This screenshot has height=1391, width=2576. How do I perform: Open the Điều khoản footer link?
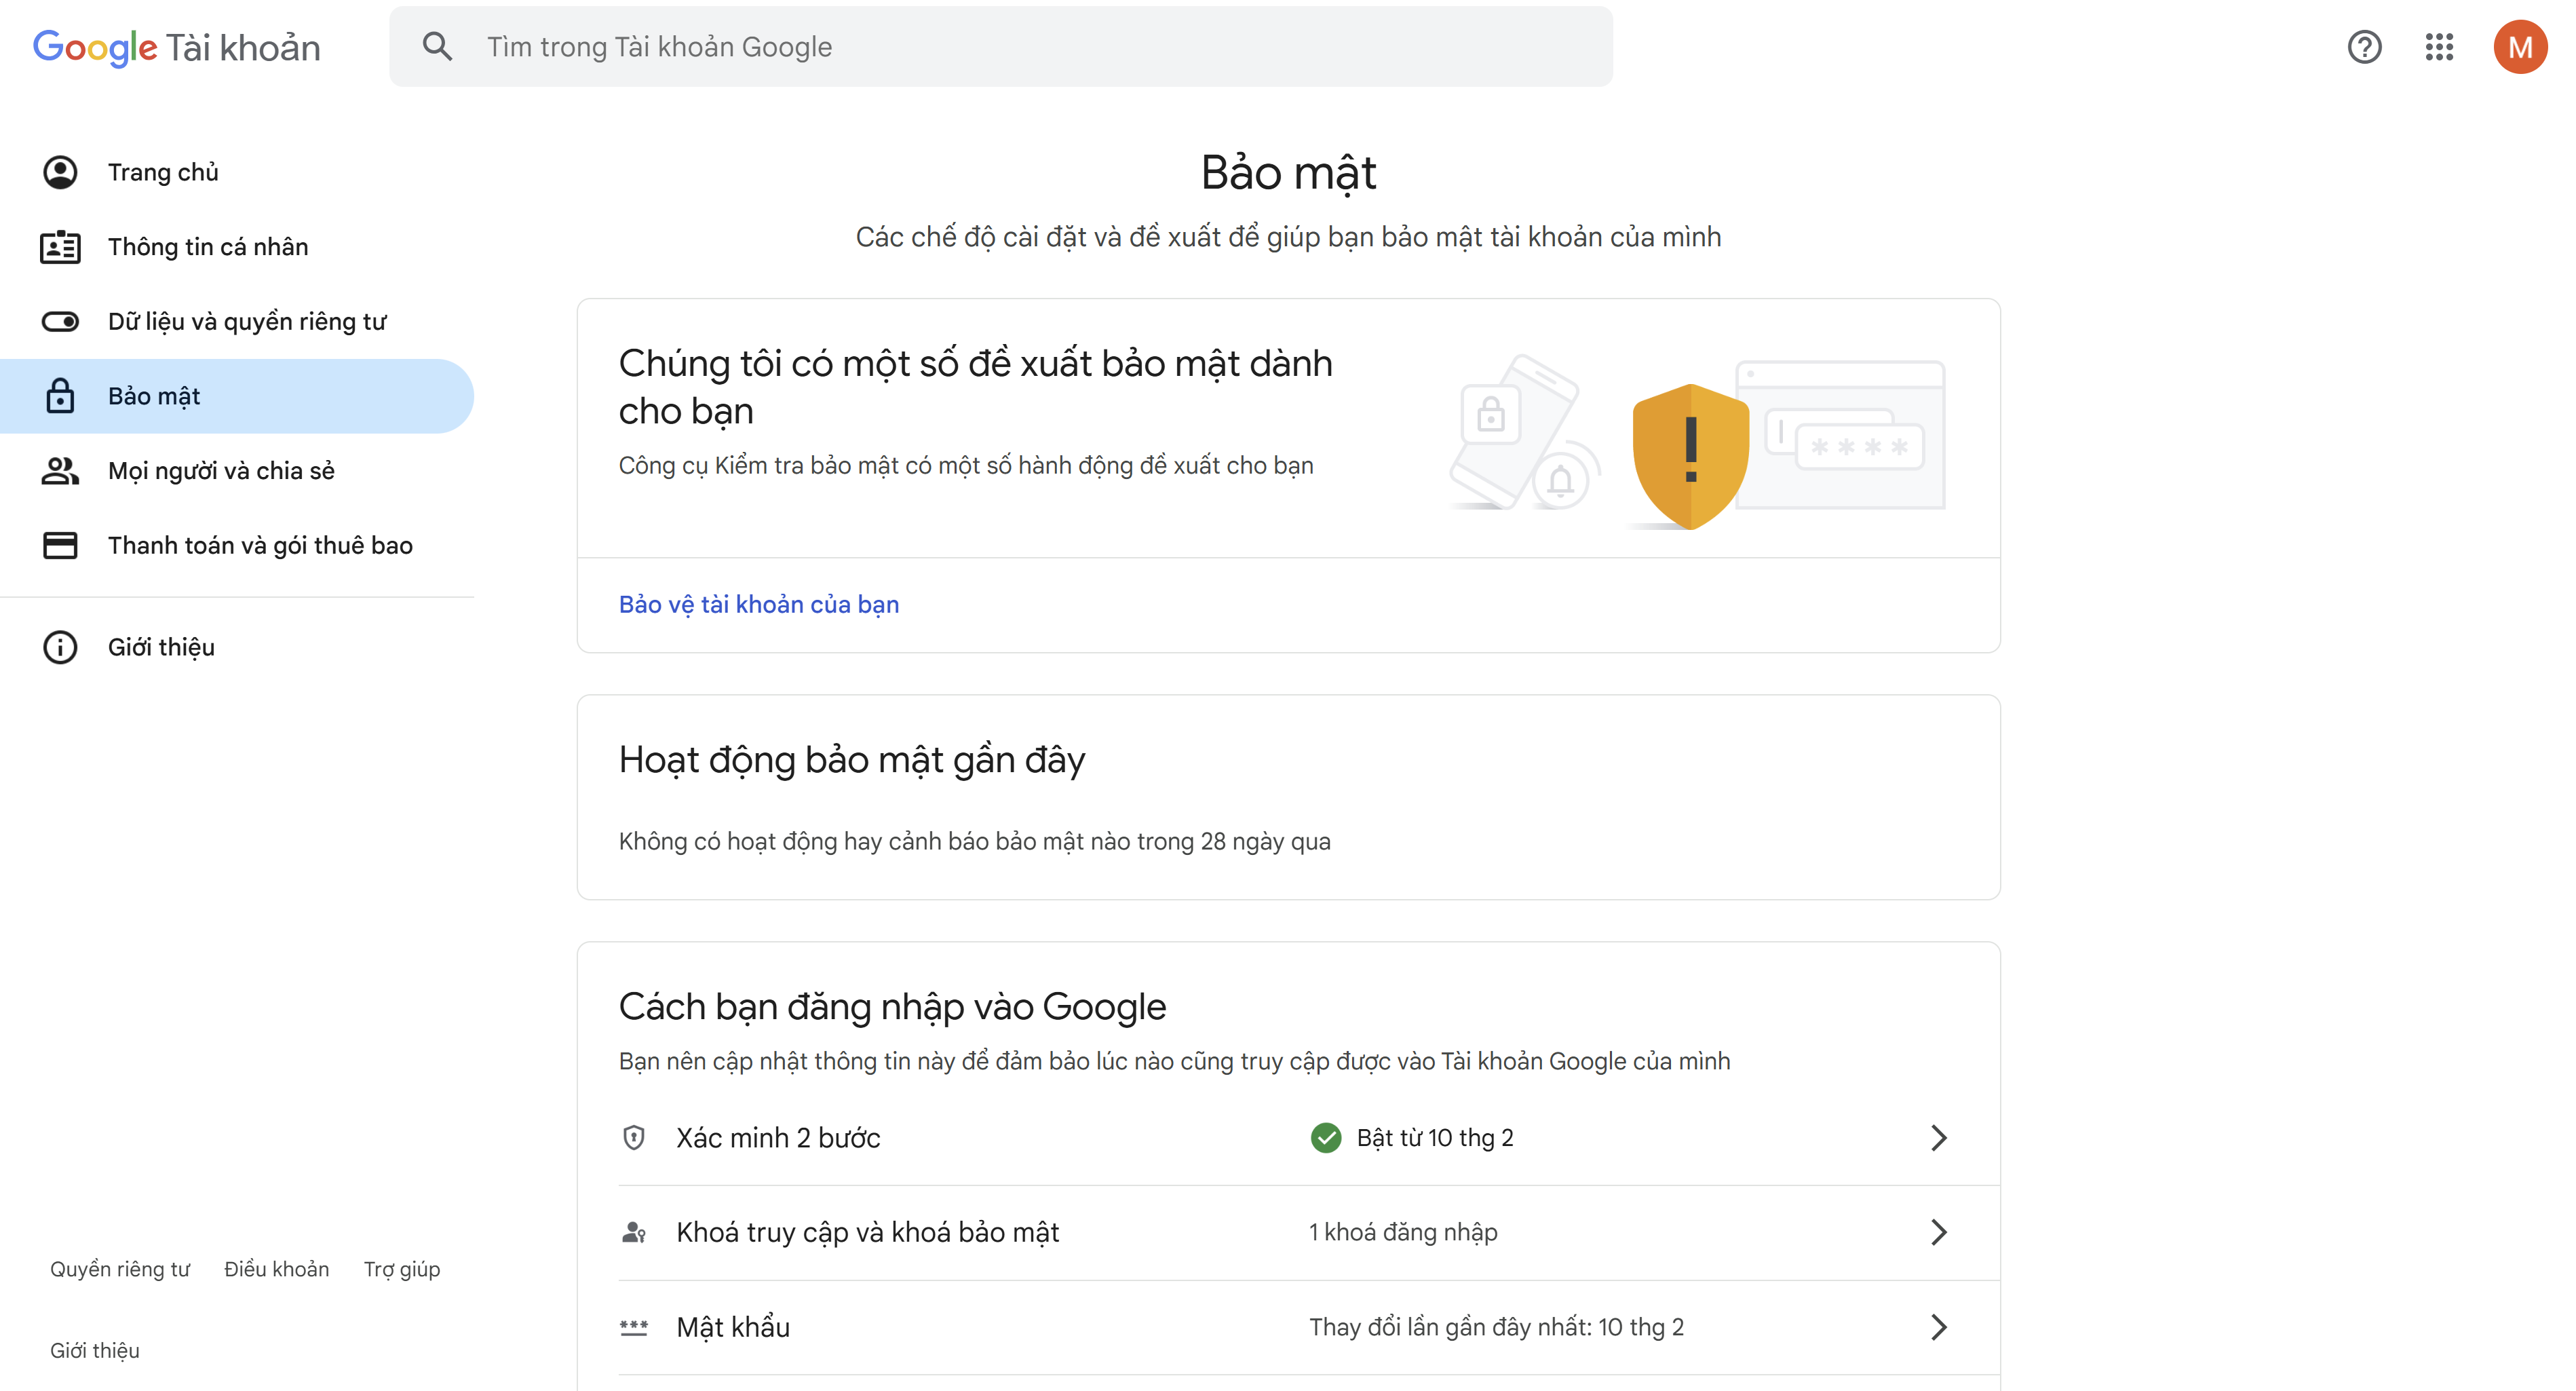pos(276,1269)
